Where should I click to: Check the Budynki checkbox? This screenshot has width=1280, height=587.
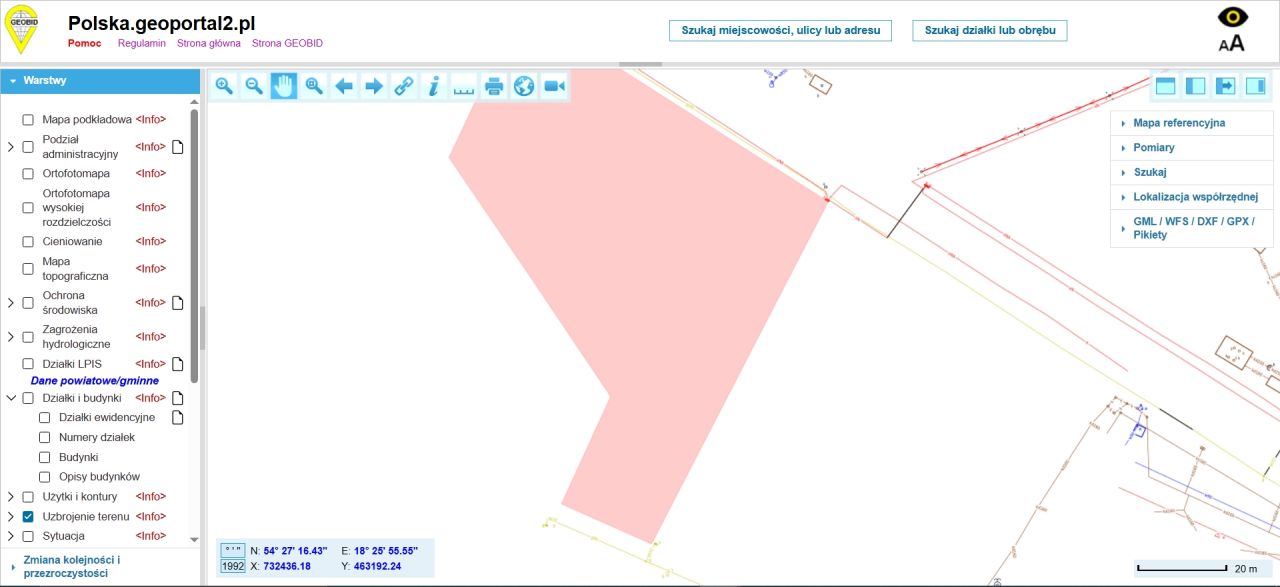(x=44, y=457)
